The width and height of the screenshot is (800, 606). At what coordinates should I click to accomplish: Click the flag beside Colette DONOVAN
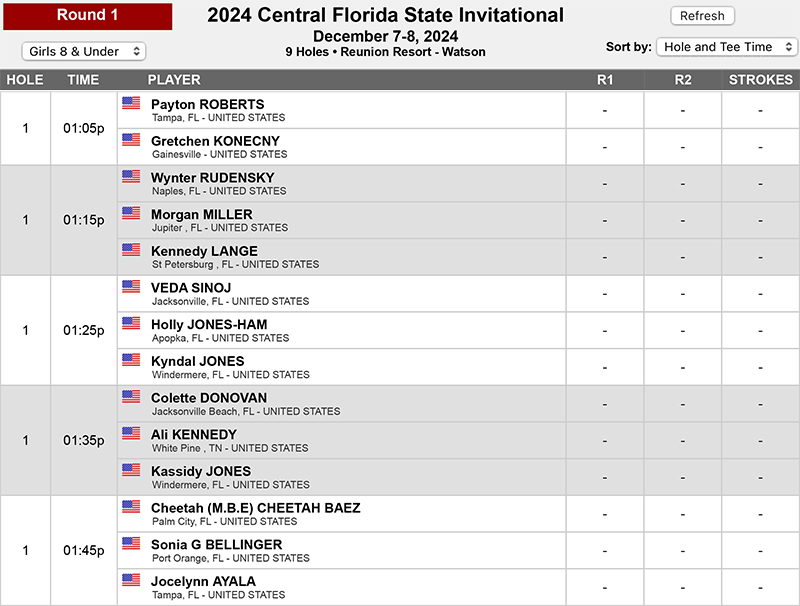click(131, 396)
